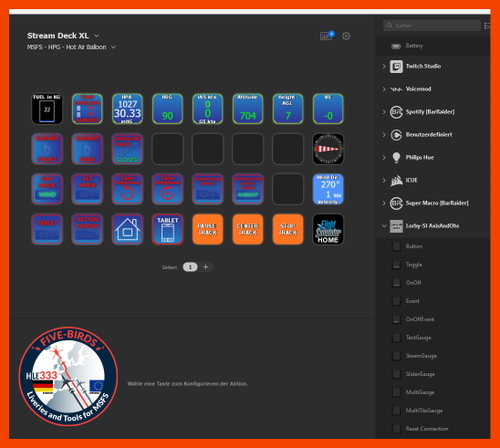Click the PAUSE TRACK orange key
Image resolution: width=500 pixels, height=448 pixels.
pos(208,229)
